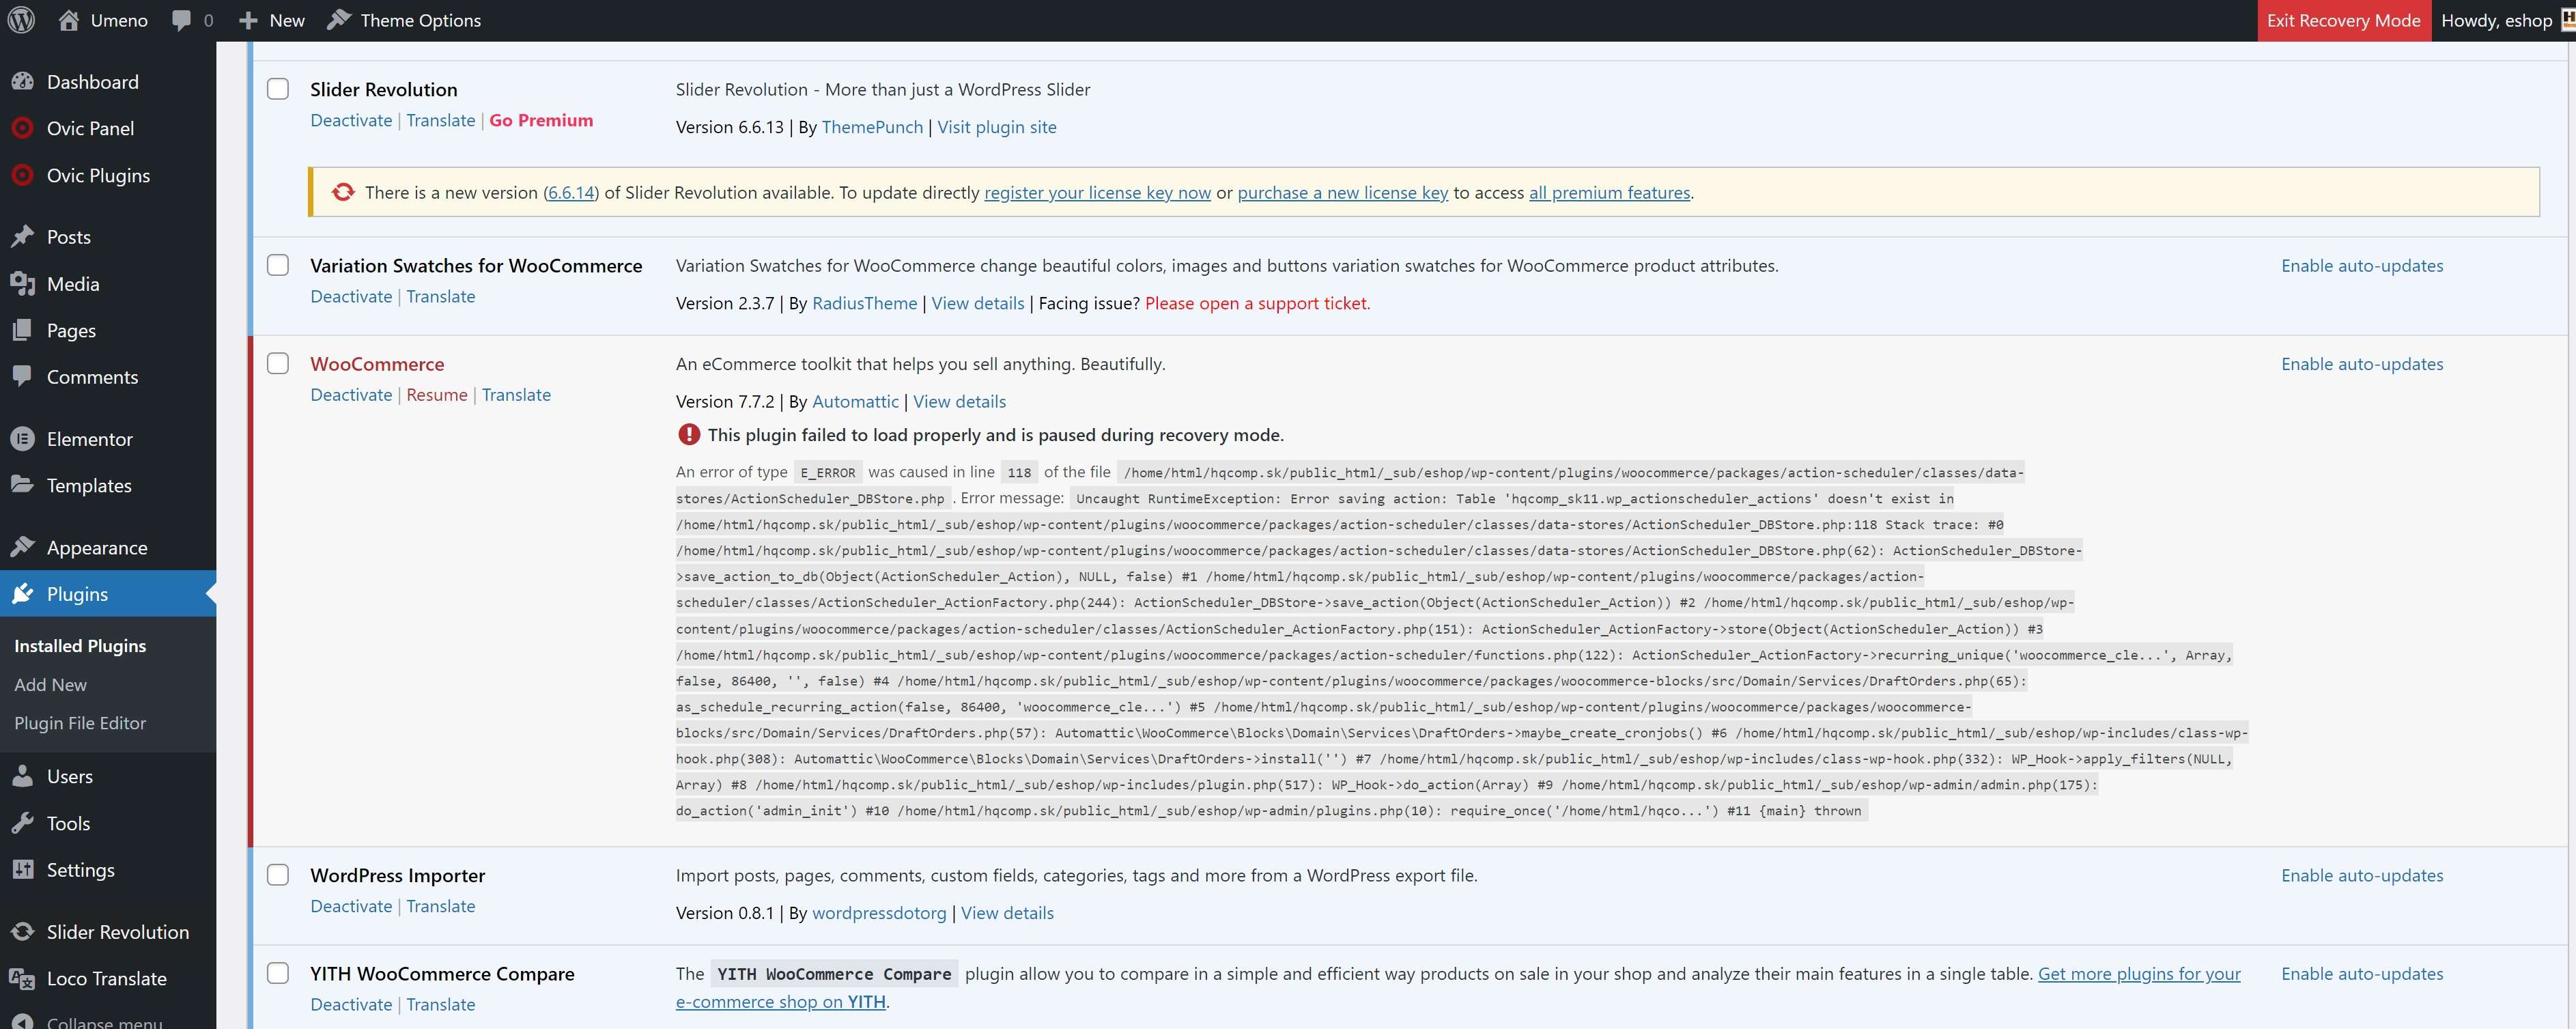Image resolution: width=2576 pixels, height=1029 pixels.
Task: Open the Howdy, eshop account menu
Action: [x=2505, y=21]
